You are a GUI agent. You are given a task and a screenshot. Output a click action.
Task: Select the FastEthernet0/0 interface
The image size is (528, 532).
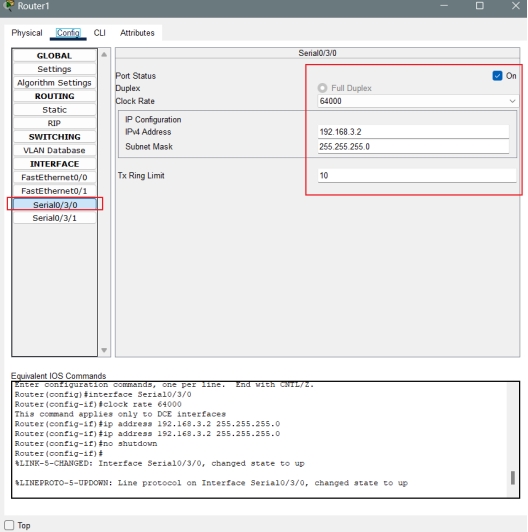click(54, 177)
